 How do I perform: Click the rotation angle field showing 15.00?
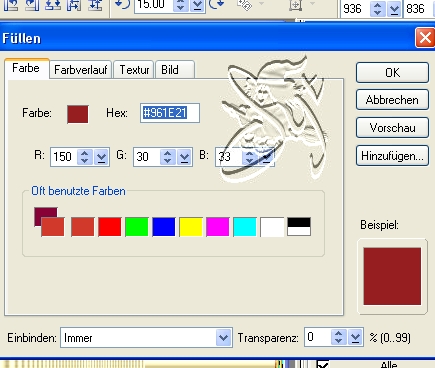pos(154,5)
